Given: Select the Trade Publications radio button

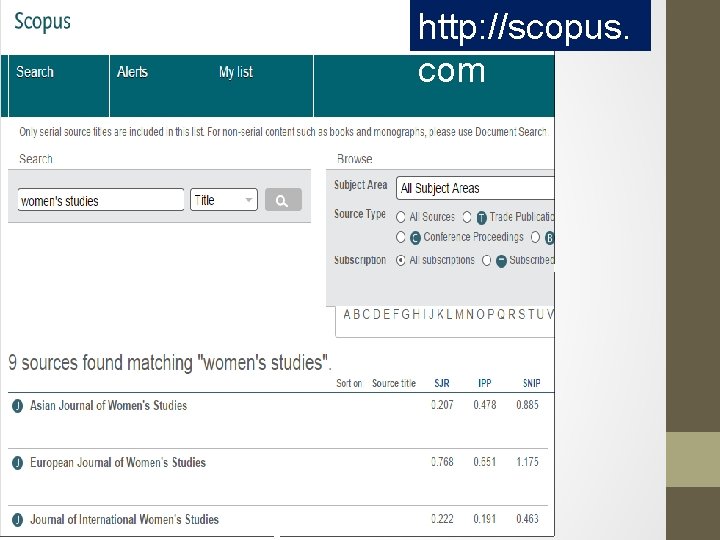Looking at the screenshot, I should [x=467, y=217].
